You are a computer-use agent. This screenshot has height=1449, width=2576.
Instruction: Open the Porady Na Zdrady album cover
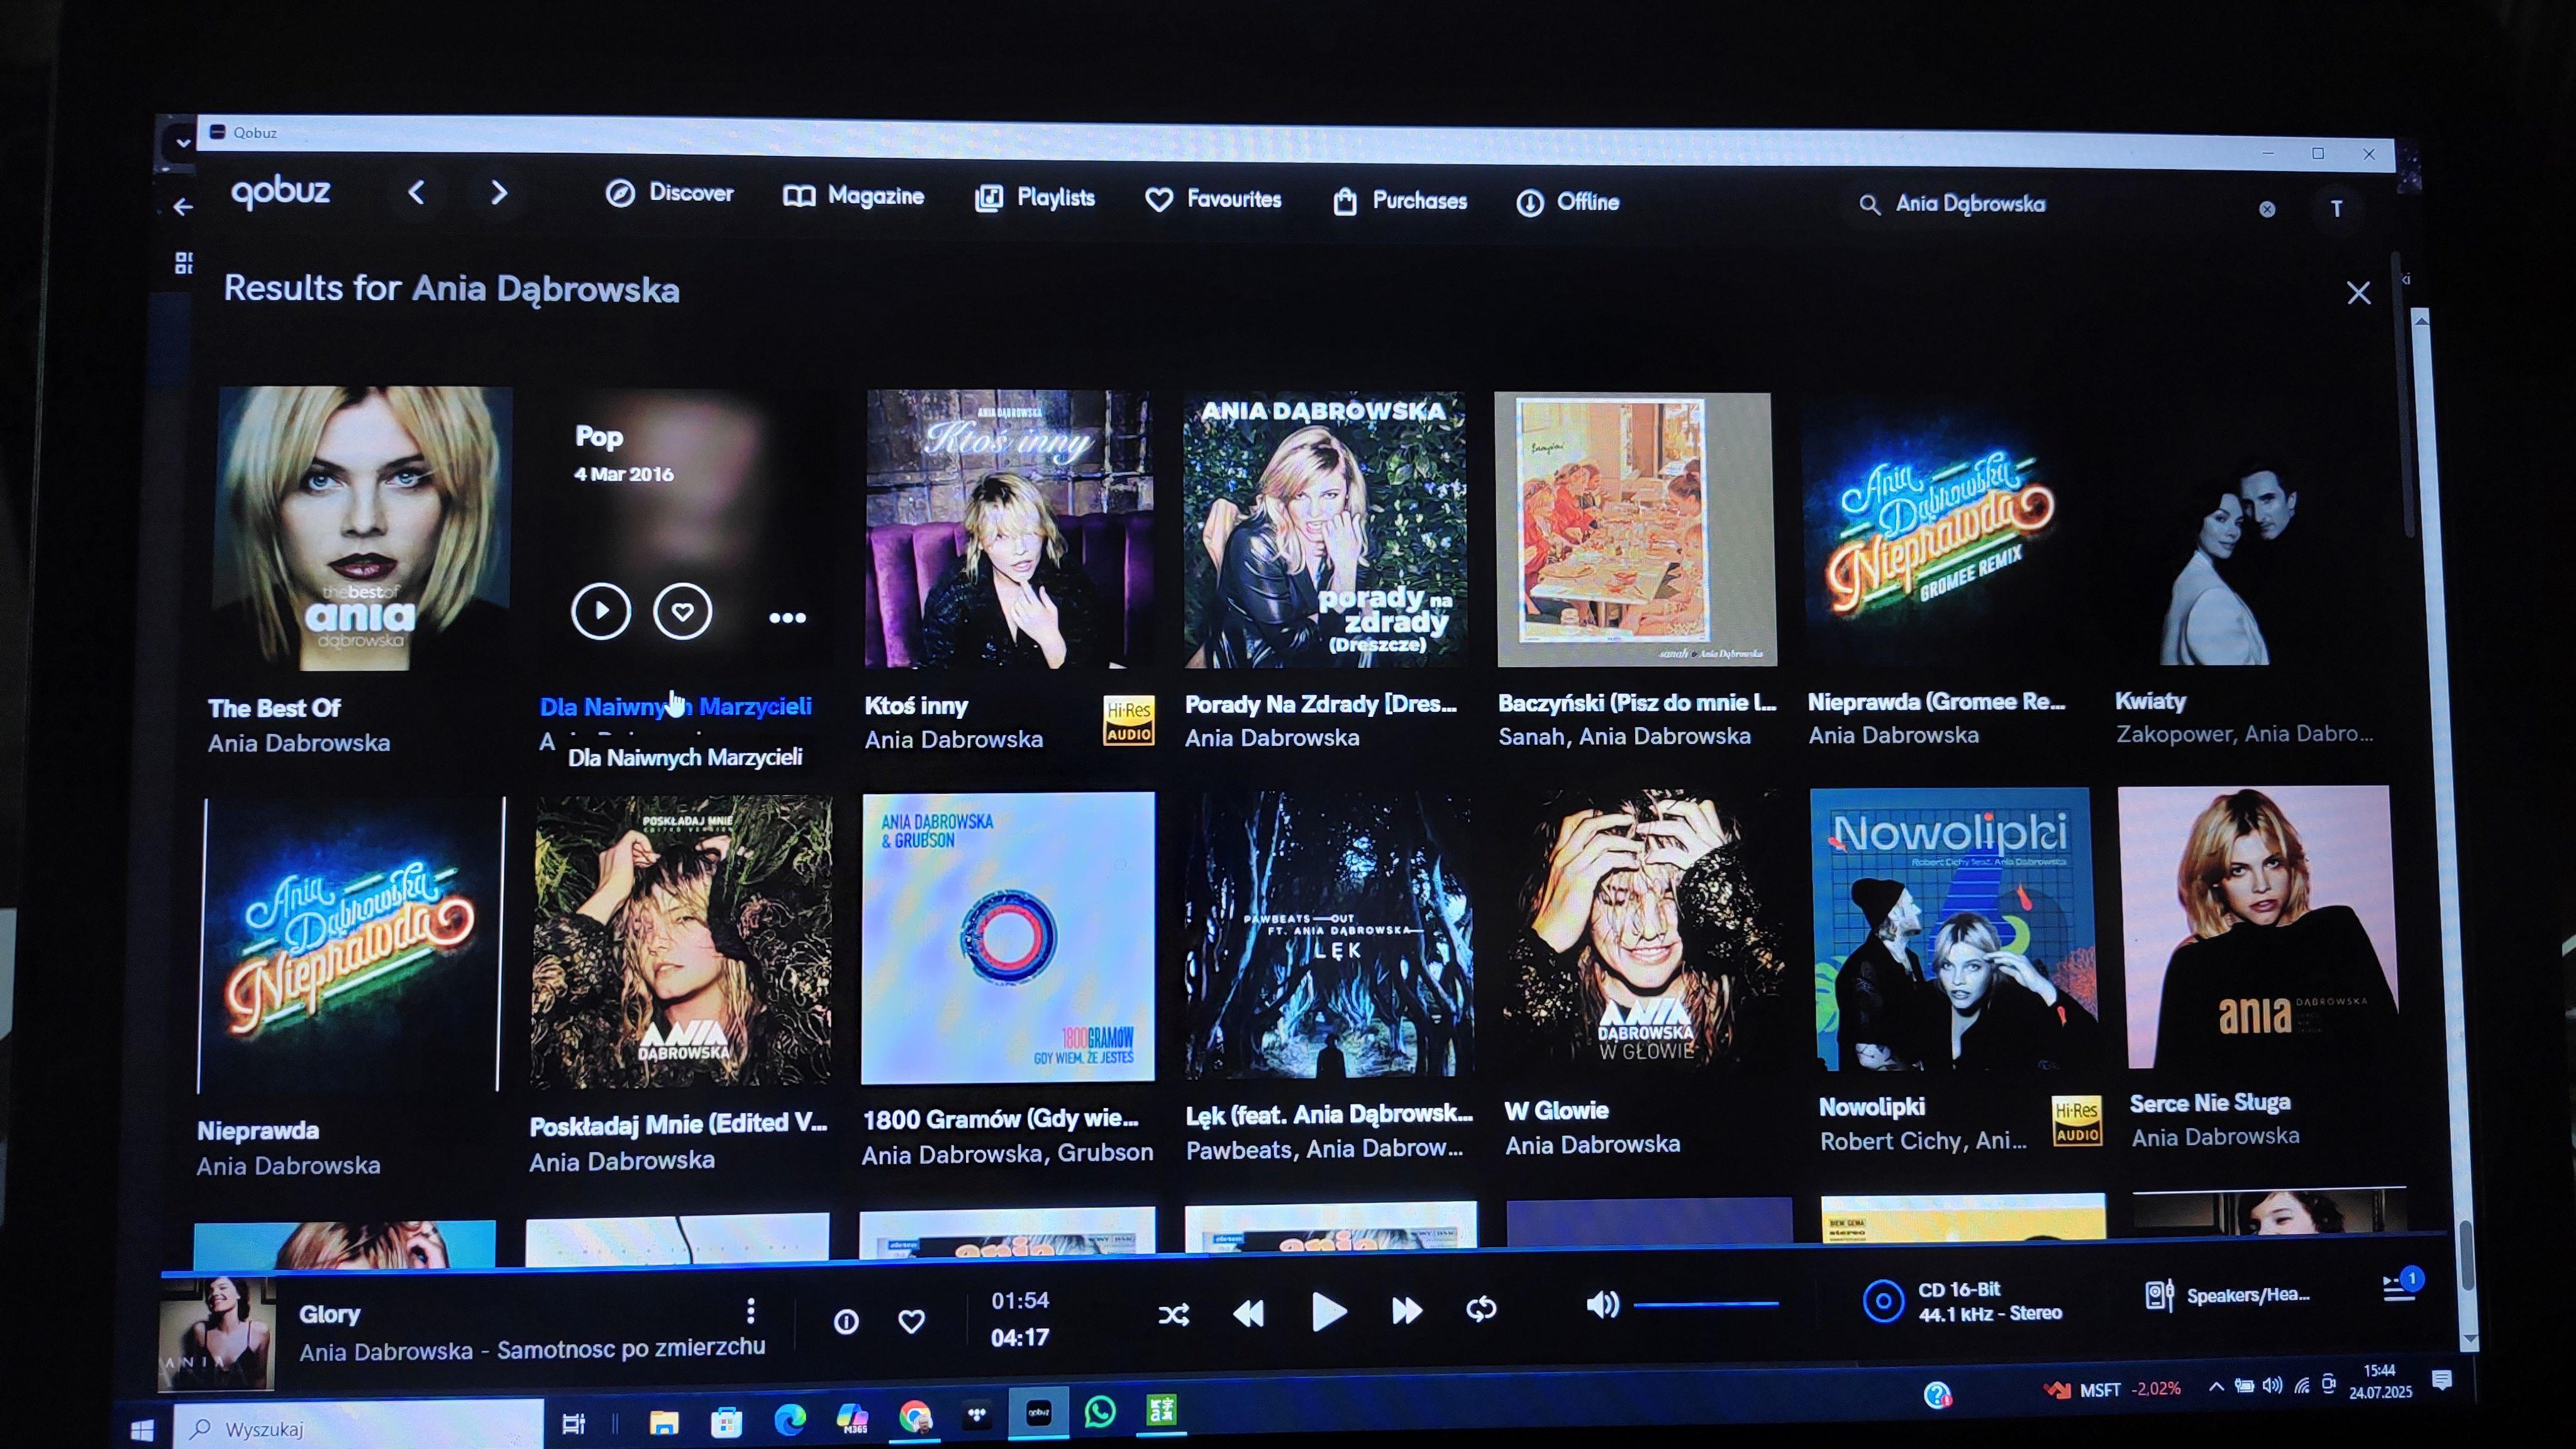tap(1325, 529)
